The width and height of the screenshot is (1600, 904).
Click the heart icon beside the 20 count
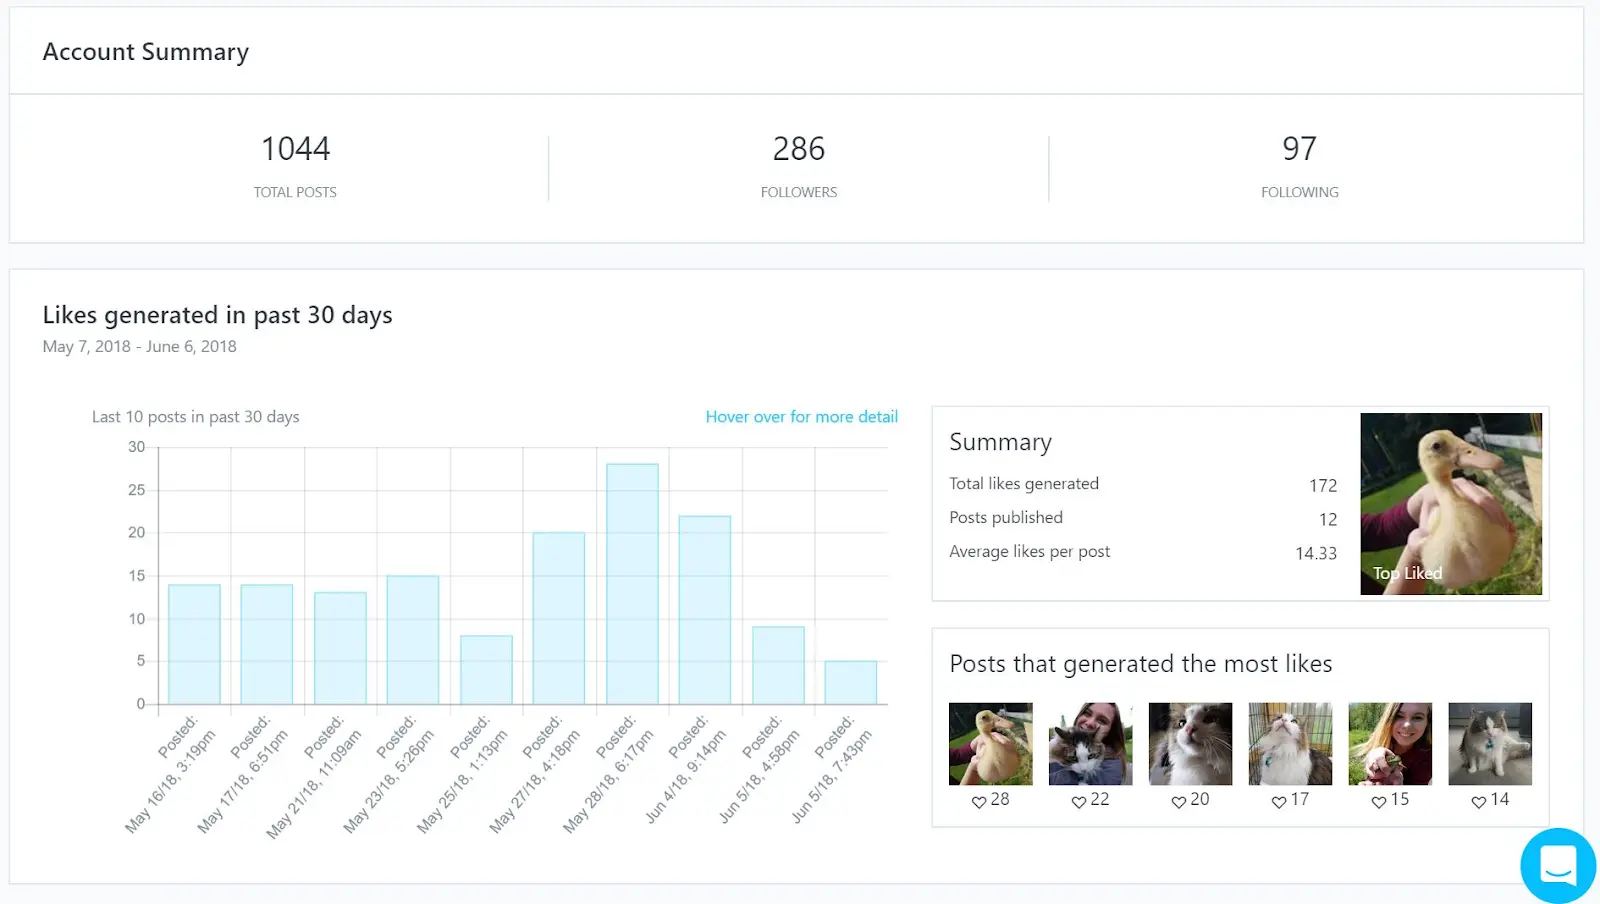coord(1178,801)
